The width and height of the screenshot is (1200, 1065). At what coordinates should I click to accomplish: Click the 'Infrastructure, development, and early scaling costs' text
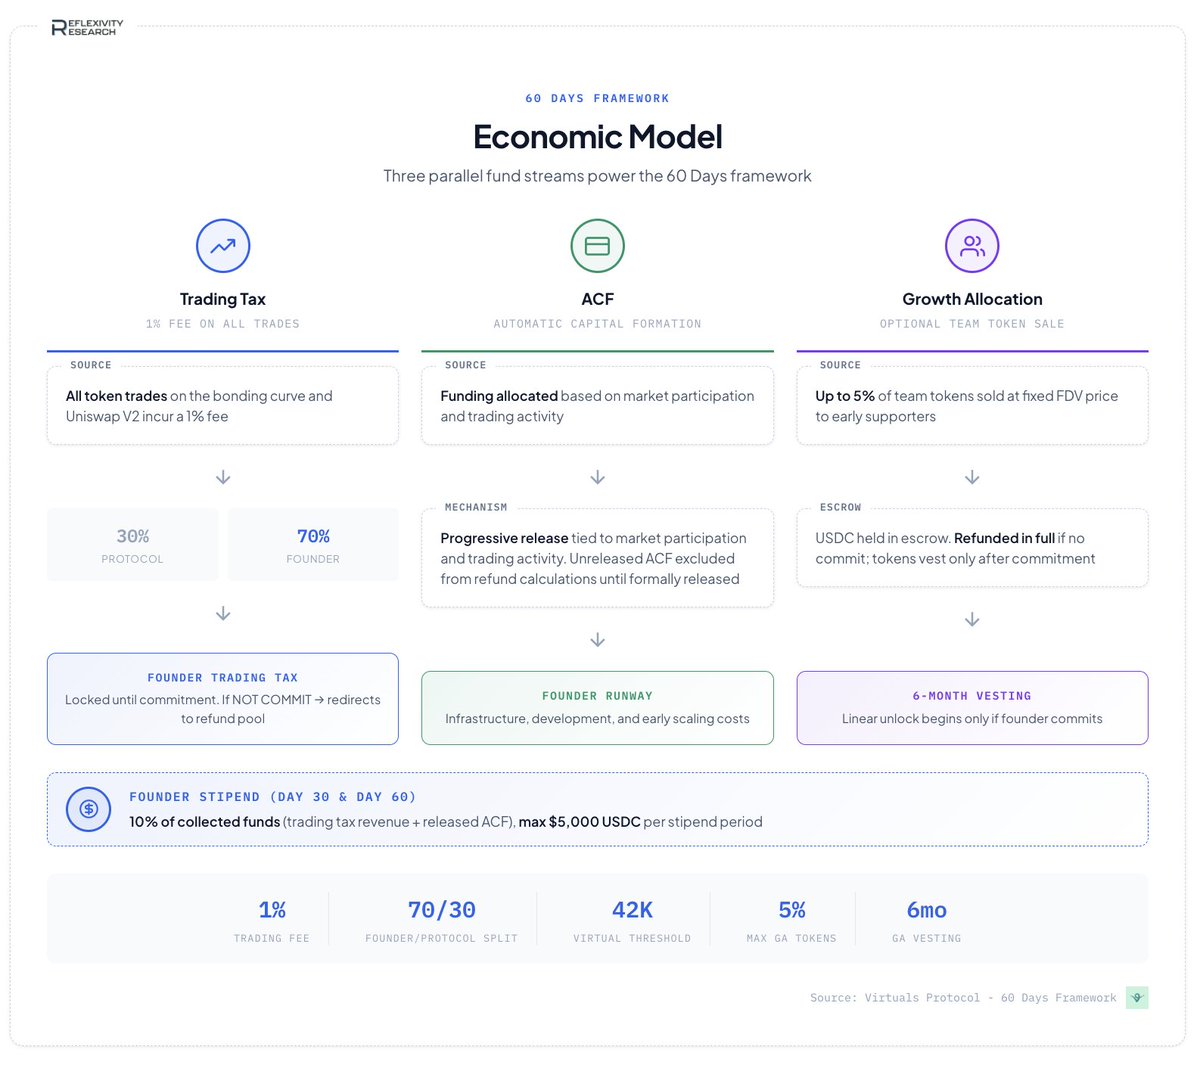tap(597, 719)
